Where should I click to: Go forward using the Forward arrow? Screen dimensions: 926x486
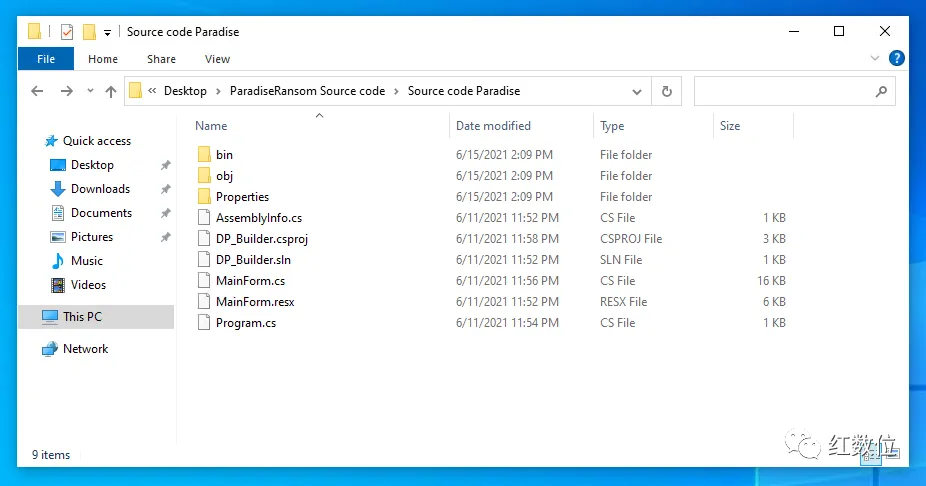(x=67, y=91)
